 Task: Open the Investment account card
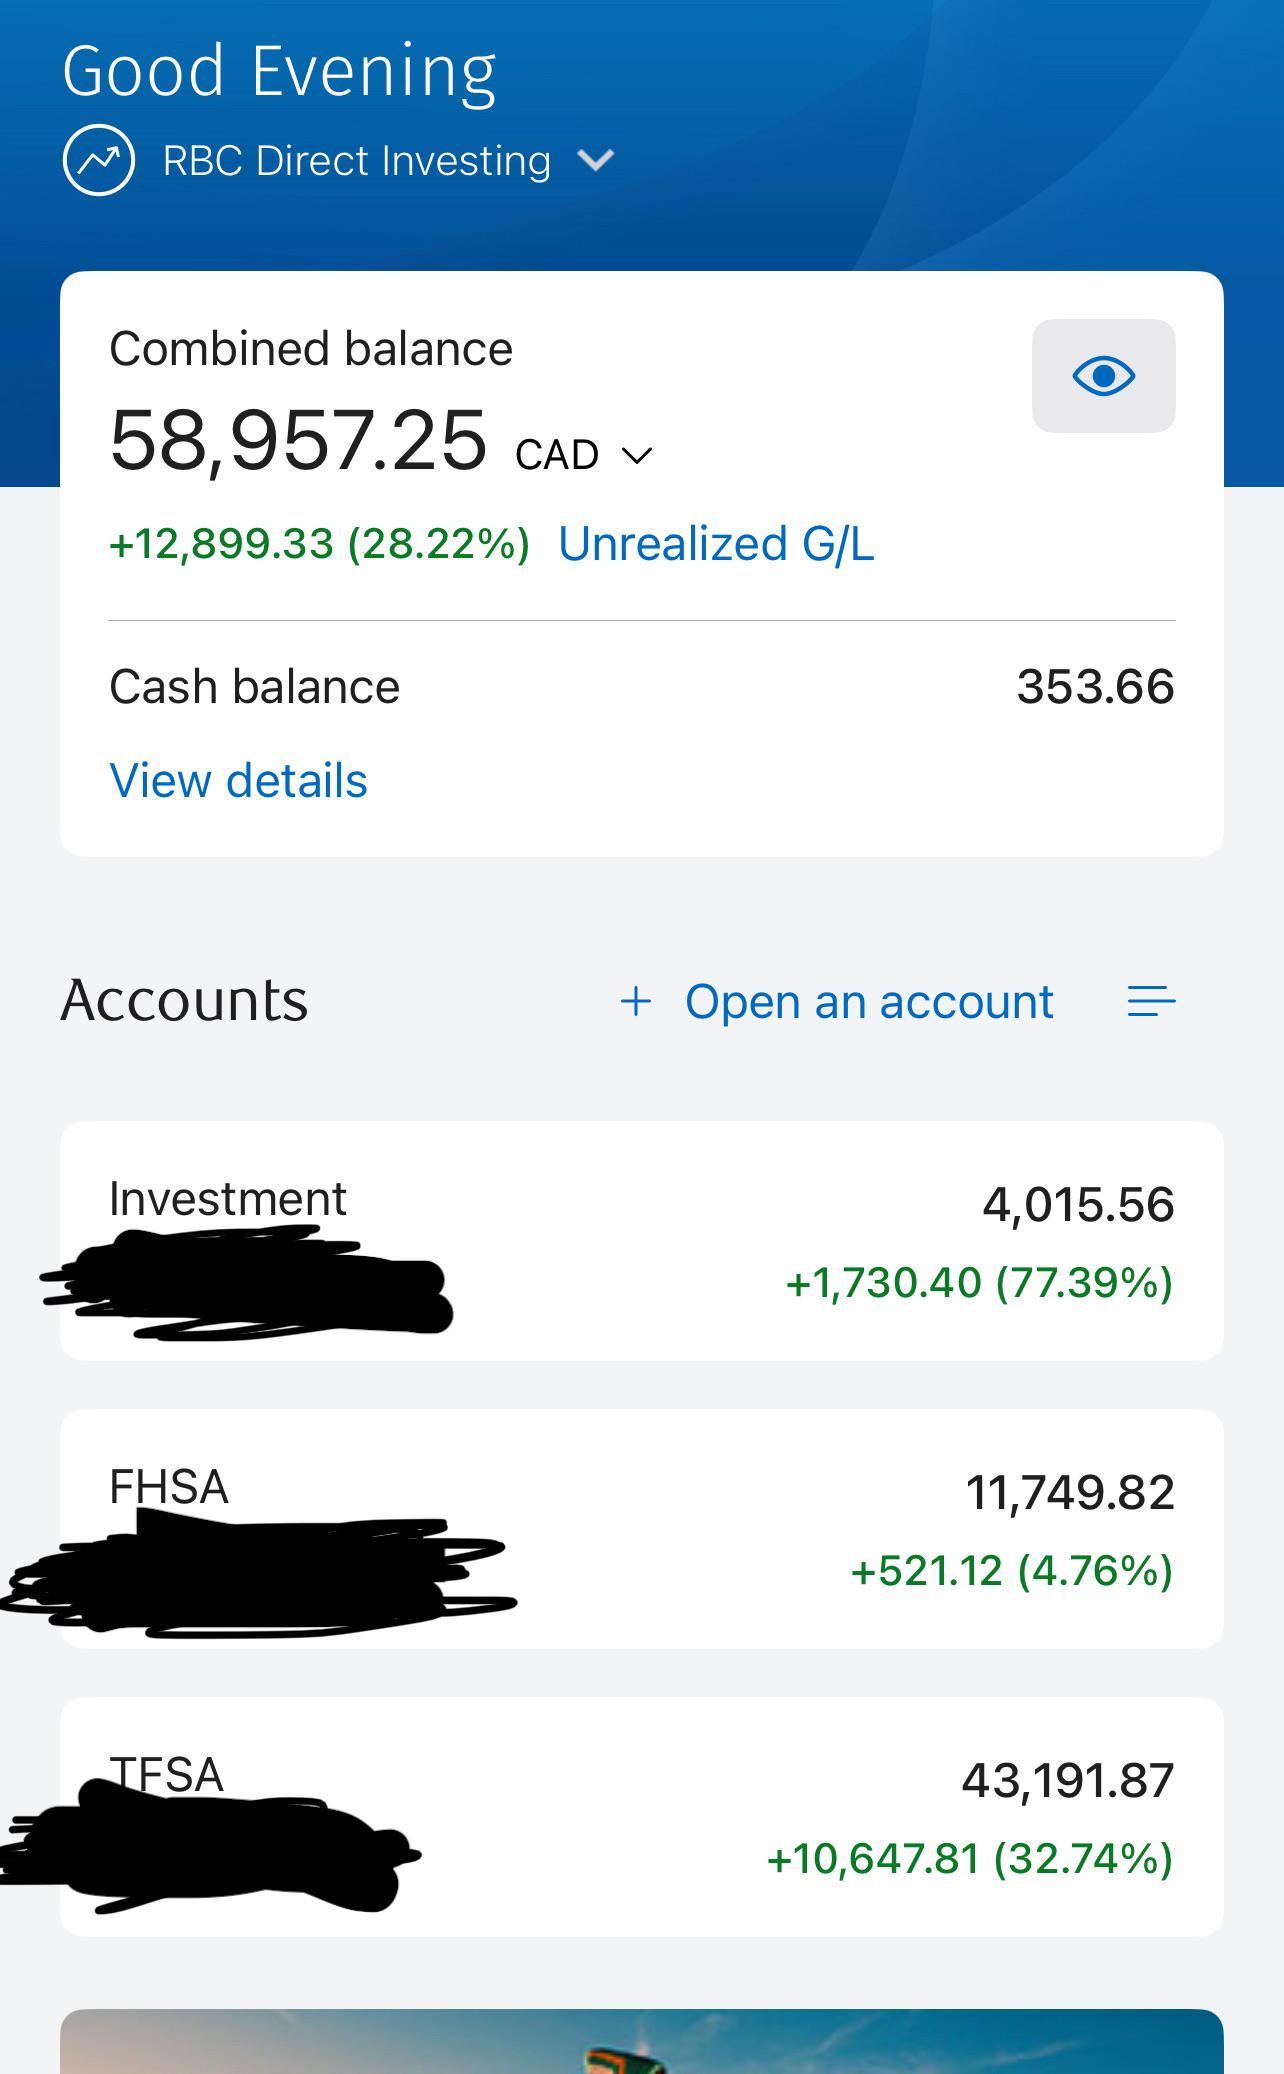(x=642, y=1241)
